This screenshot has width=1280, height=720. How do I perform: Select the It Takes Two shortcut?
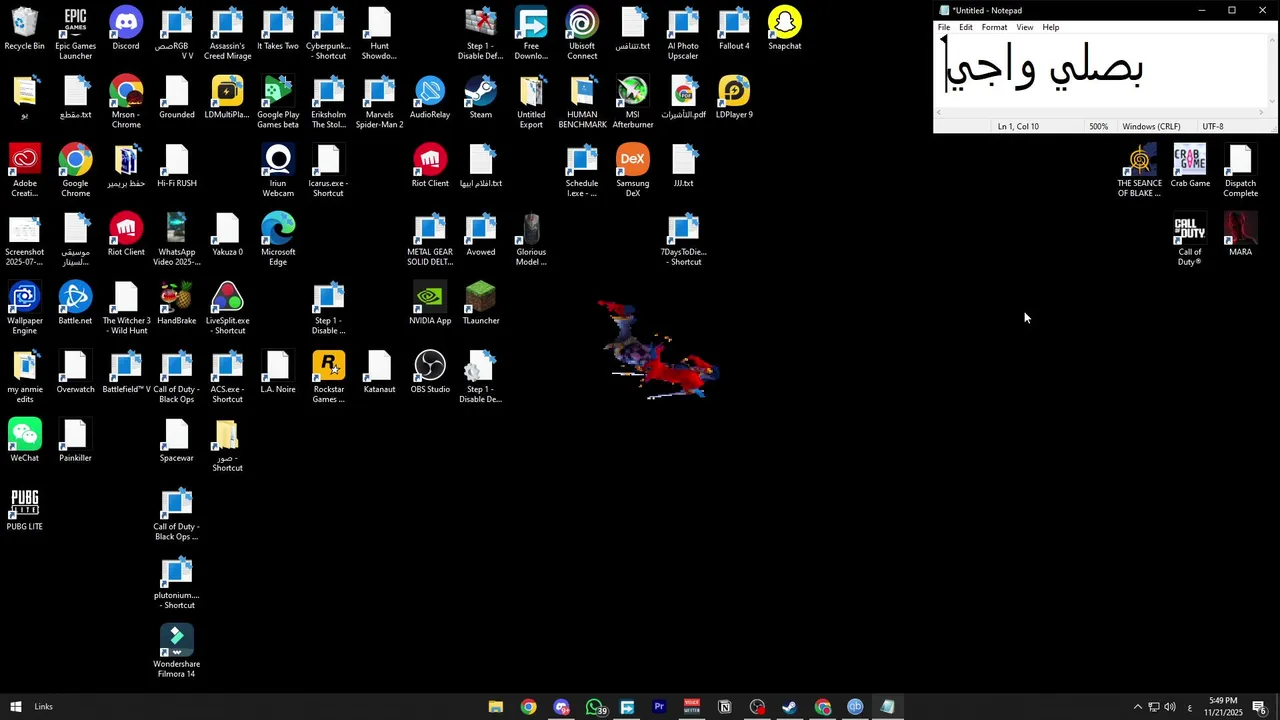tap(278, 29)
